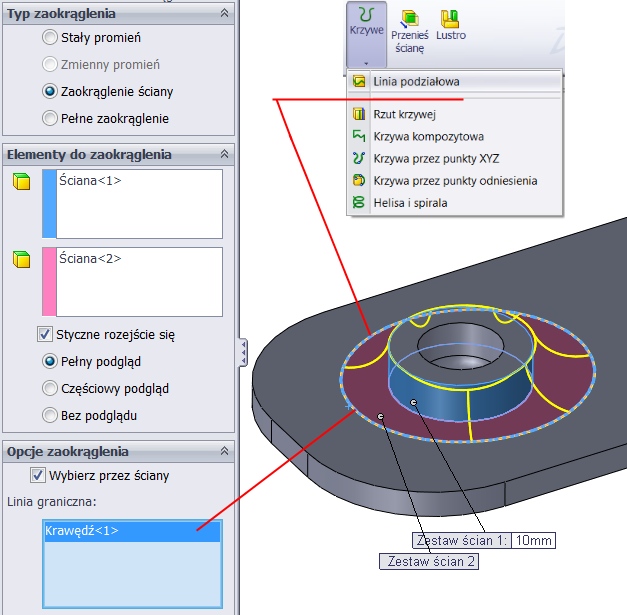
Task: Choose Krzywa przez punkty XYZ entry
Action: pos(455,158)
